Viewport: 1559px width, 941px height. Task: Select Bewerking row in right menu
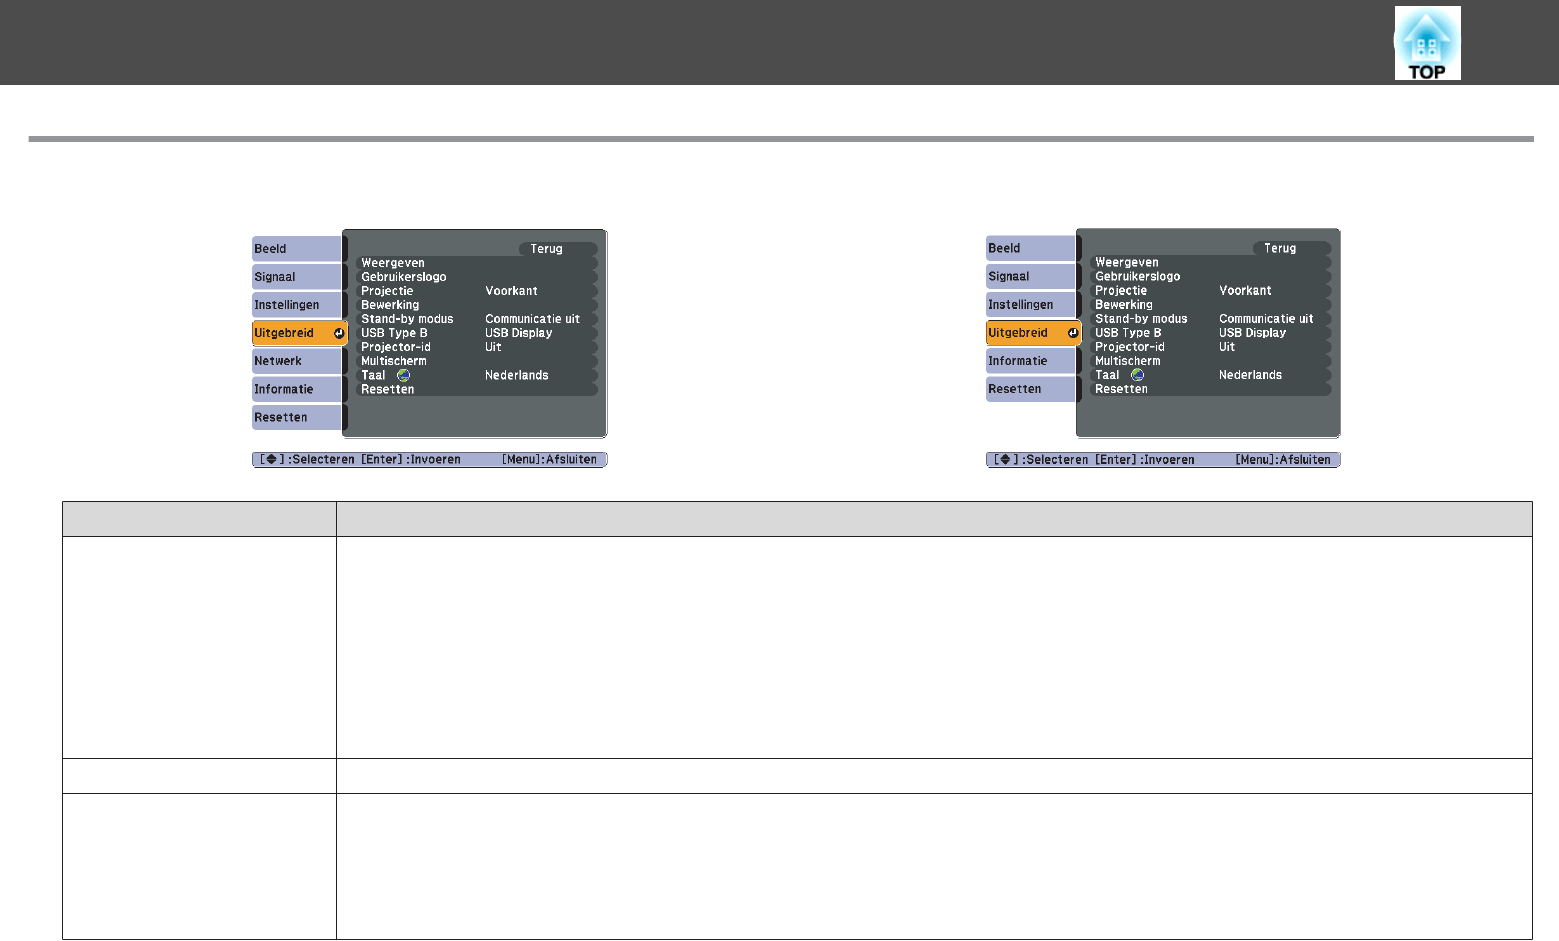tap(1211, 304)
